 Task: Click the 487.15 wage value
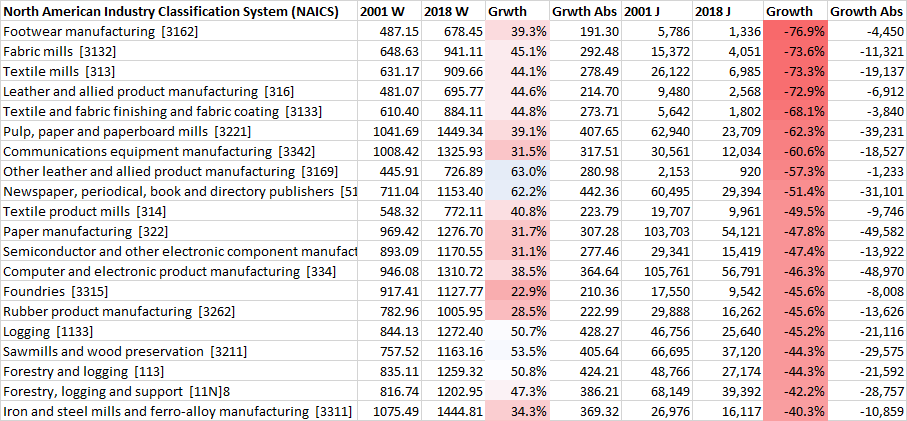click(390, 31)
